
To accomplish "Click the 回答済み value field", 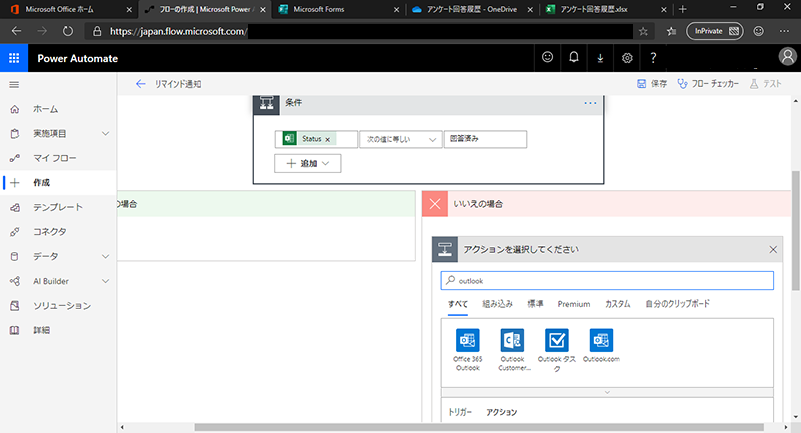I will [x=485, y=139].
